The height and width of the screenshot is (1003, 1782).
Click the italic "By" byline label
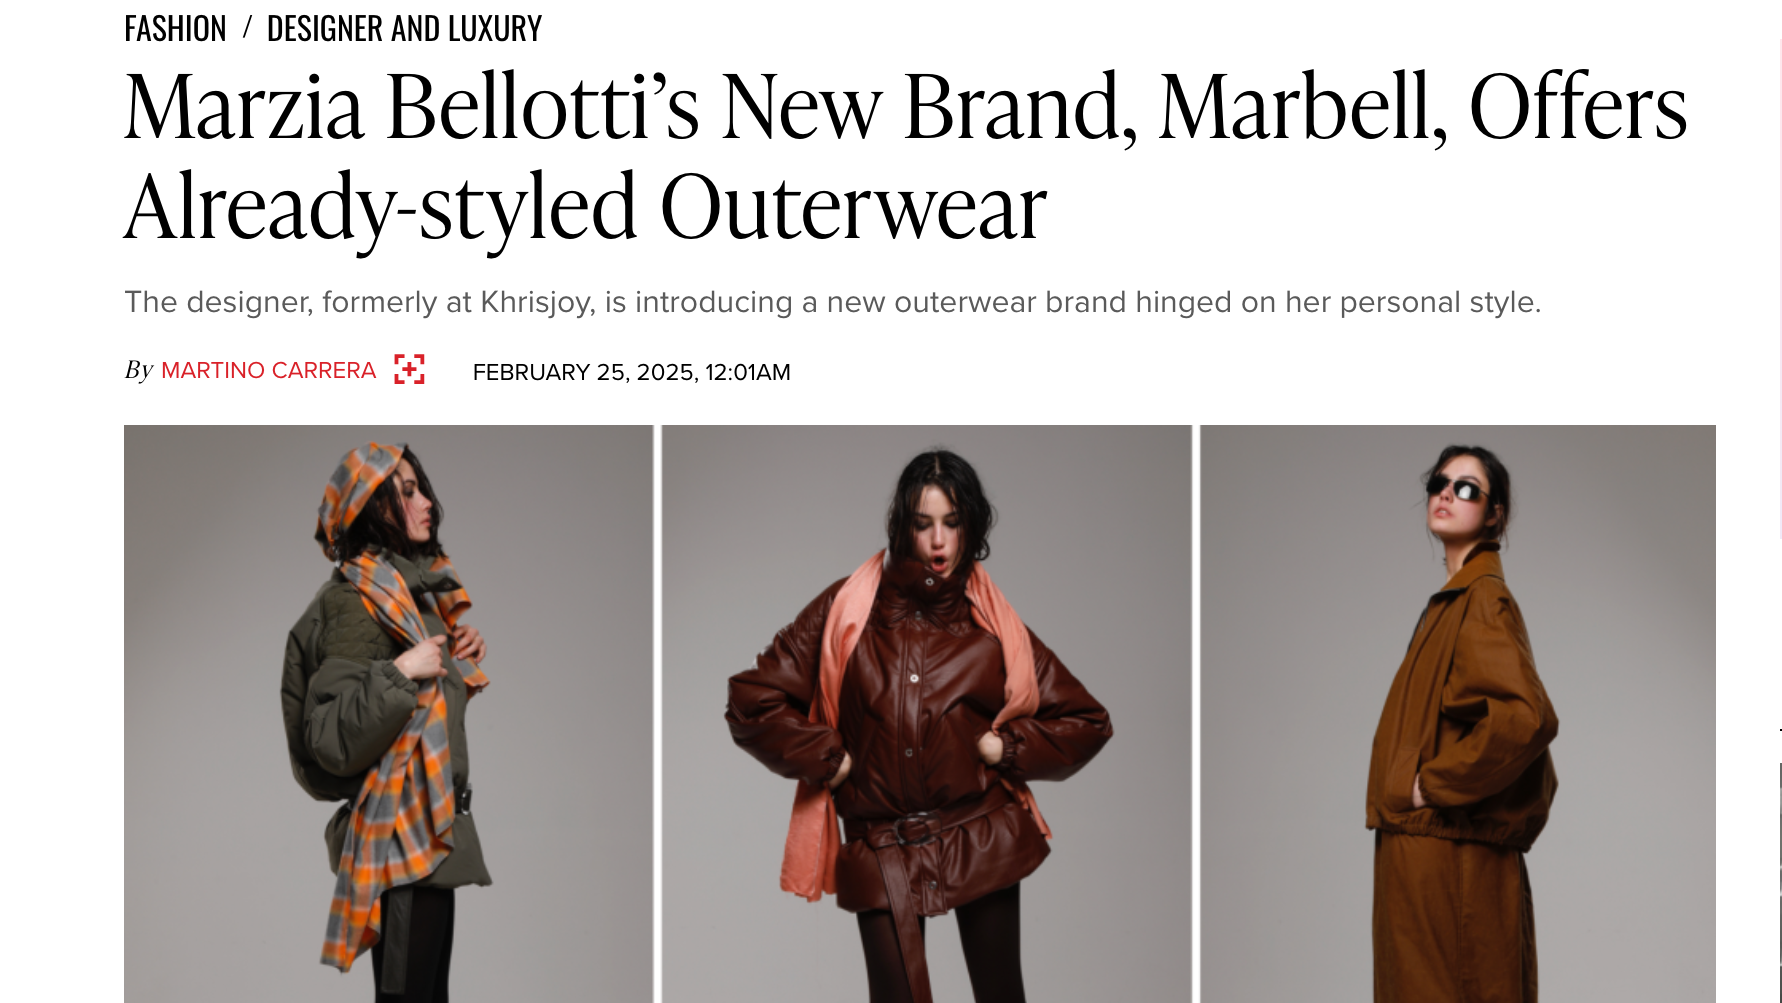point(138,370)
